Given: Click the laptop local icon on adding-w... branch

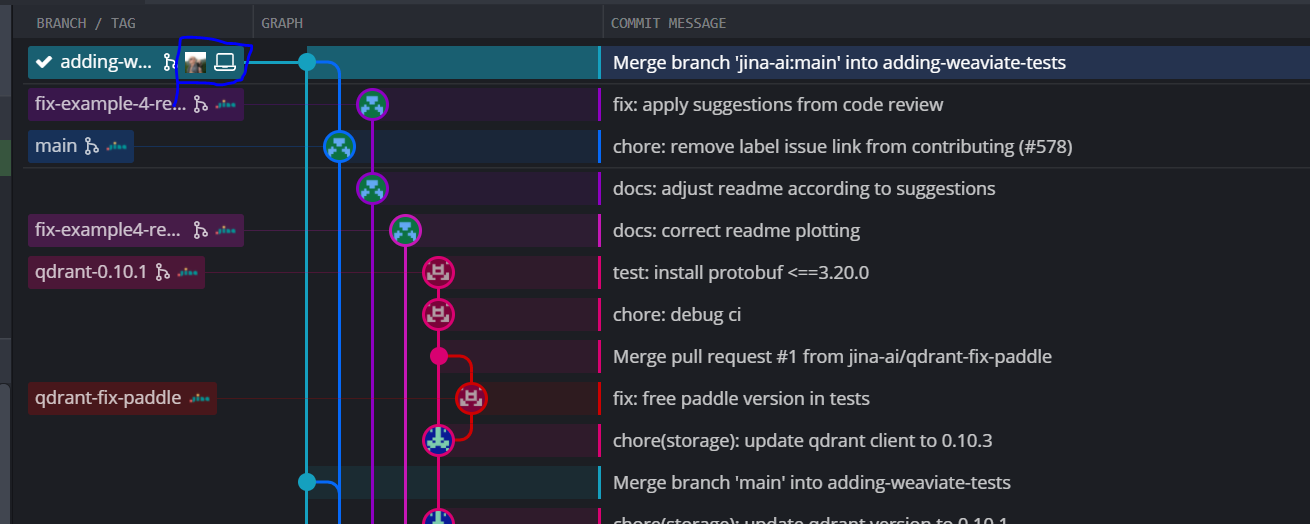Looking at the screenshot, I should pyautogui.click(x=225, y=63).
